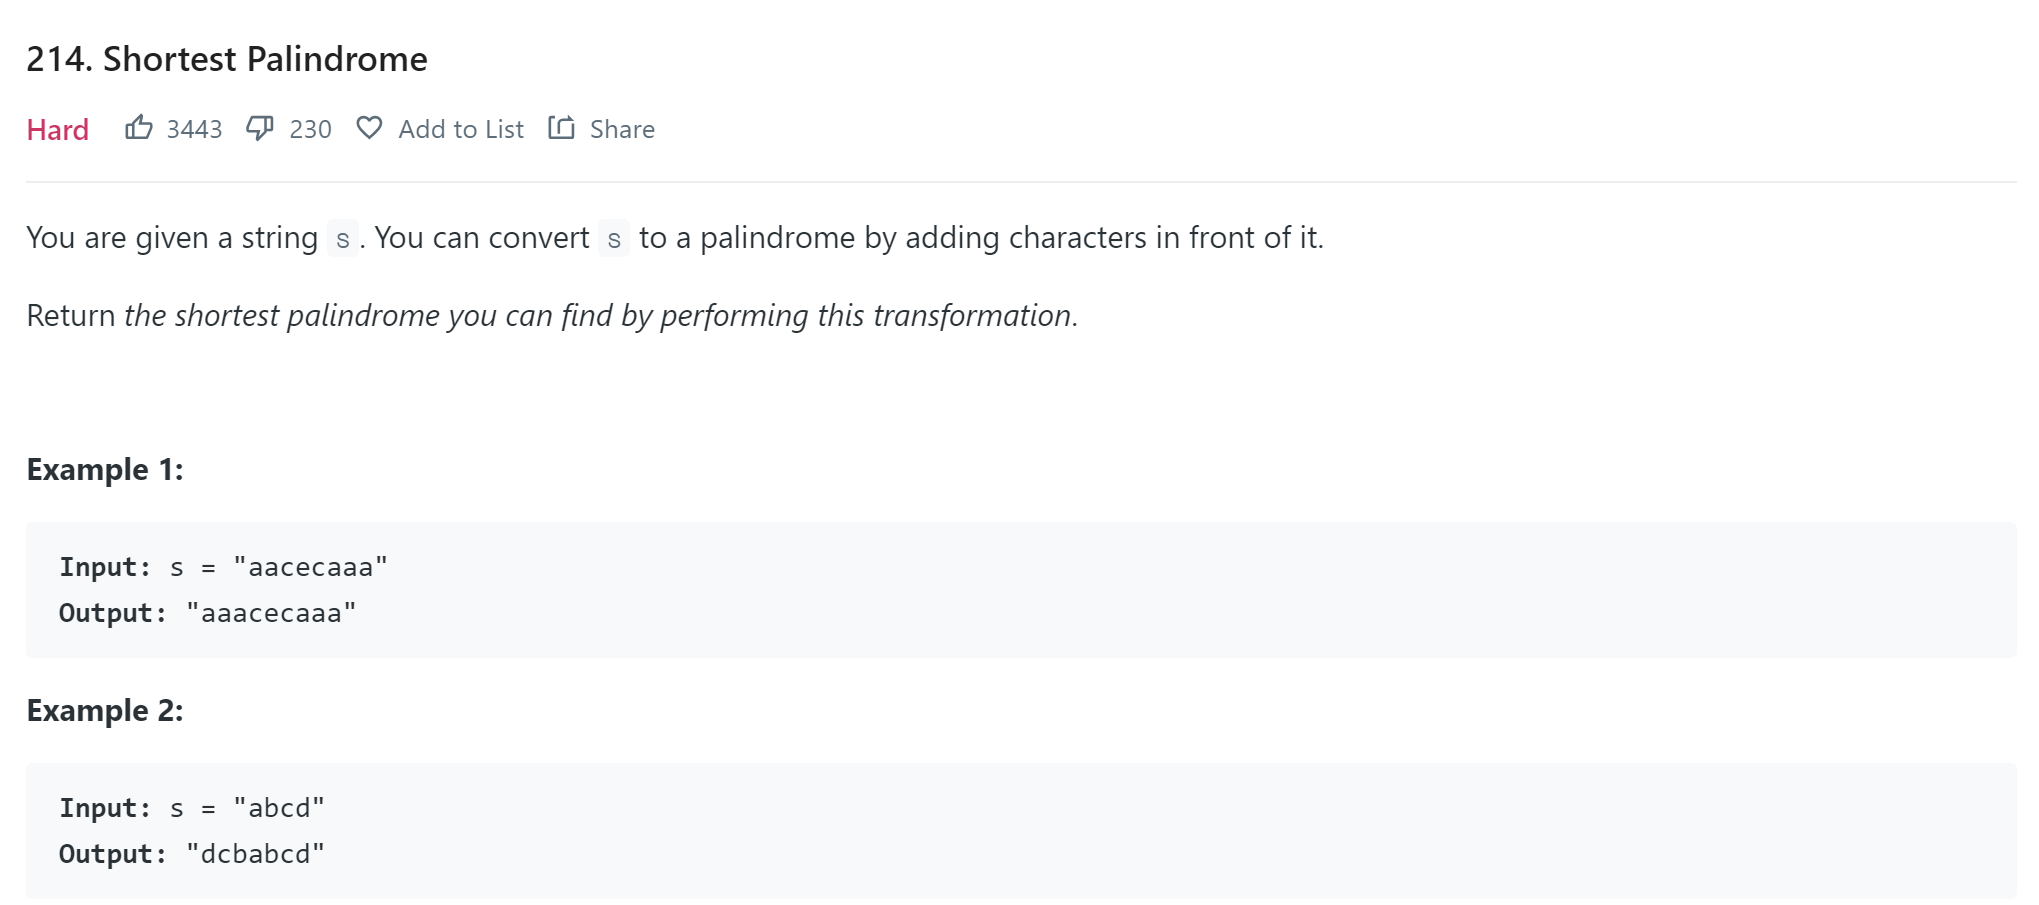2039x905 pixels.
Task: Click the 214. Shortest Palindrome title
Action: (227, 59)
